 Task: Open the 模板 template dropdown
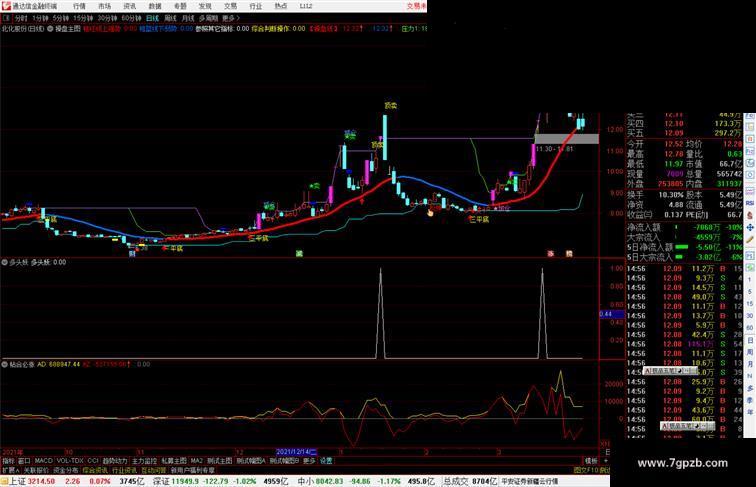coord(591,461)
